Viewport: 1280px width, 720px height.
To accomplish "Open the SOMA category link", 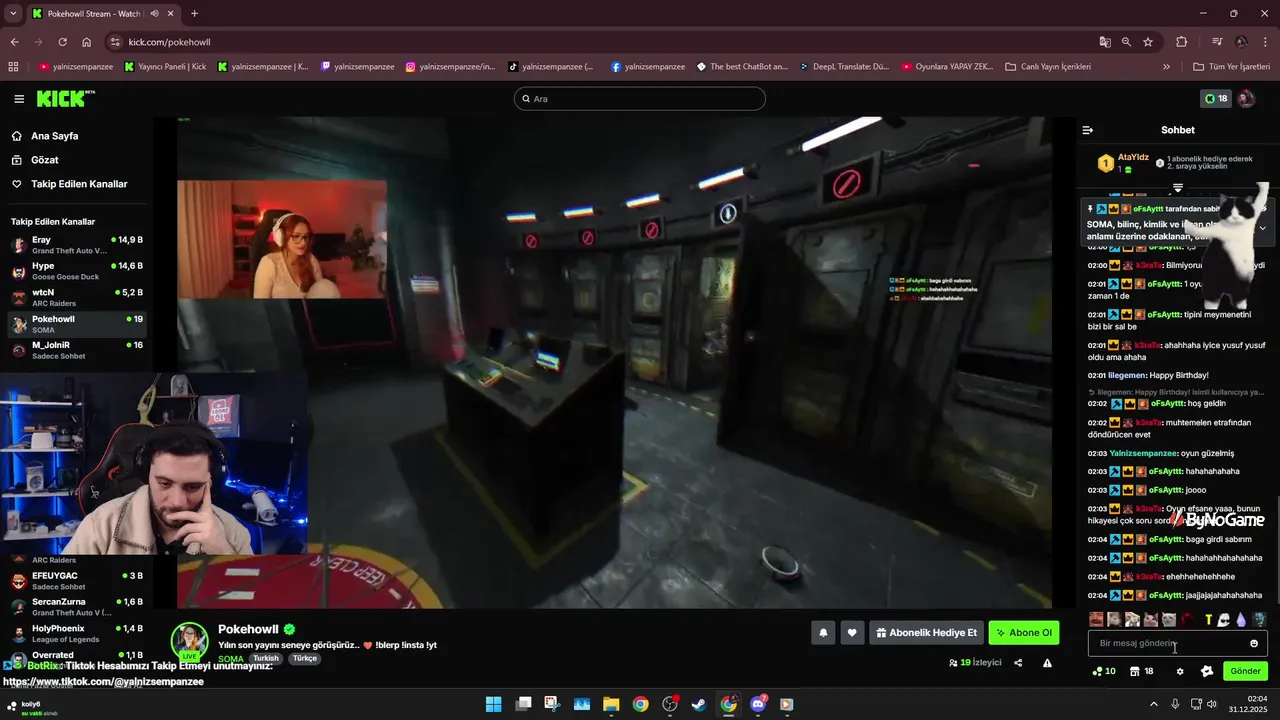I will click(231, 659).
